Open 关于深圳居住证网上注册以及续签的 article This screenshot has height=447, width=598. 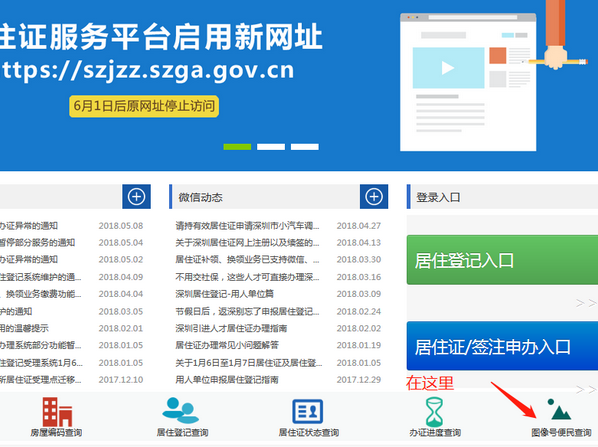247,243
